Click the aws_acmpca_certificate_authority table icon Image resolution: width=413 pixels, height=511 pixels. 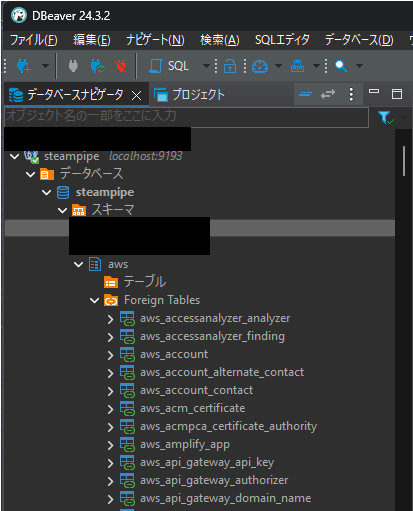(x=127, y=427)
